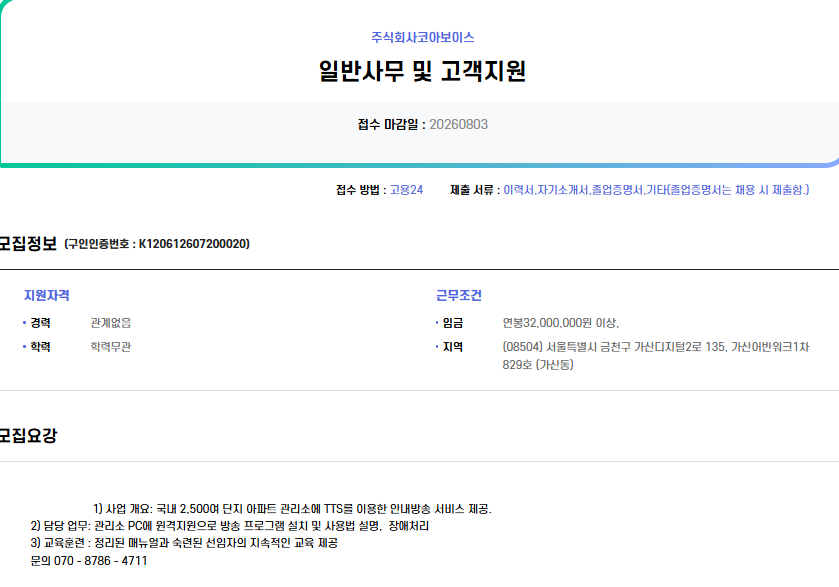Click the 지역 label
Screen dimensions: 839x587
(453, 347)
